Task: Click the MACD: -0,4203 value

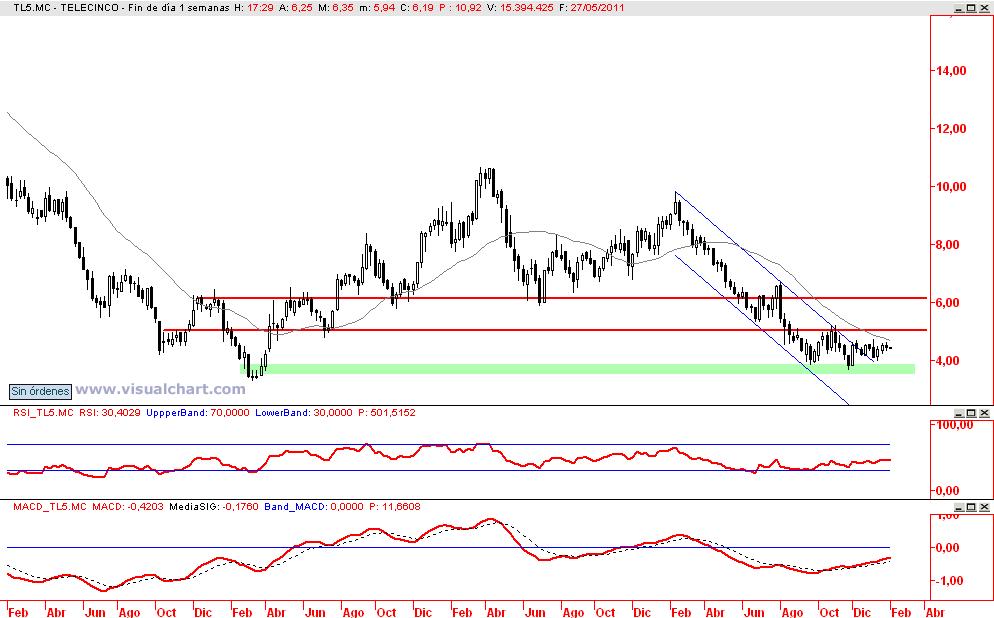Action: (127, 507)
